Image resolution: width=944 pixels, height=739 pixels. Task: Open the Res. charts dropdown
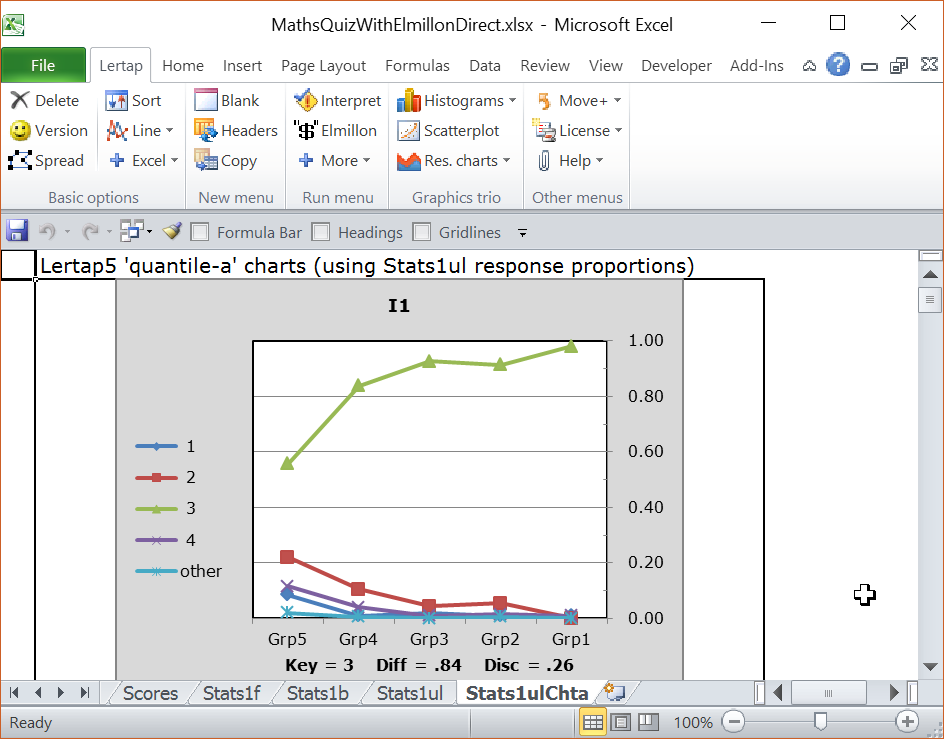pyautogui.click(x=506, y=160)
